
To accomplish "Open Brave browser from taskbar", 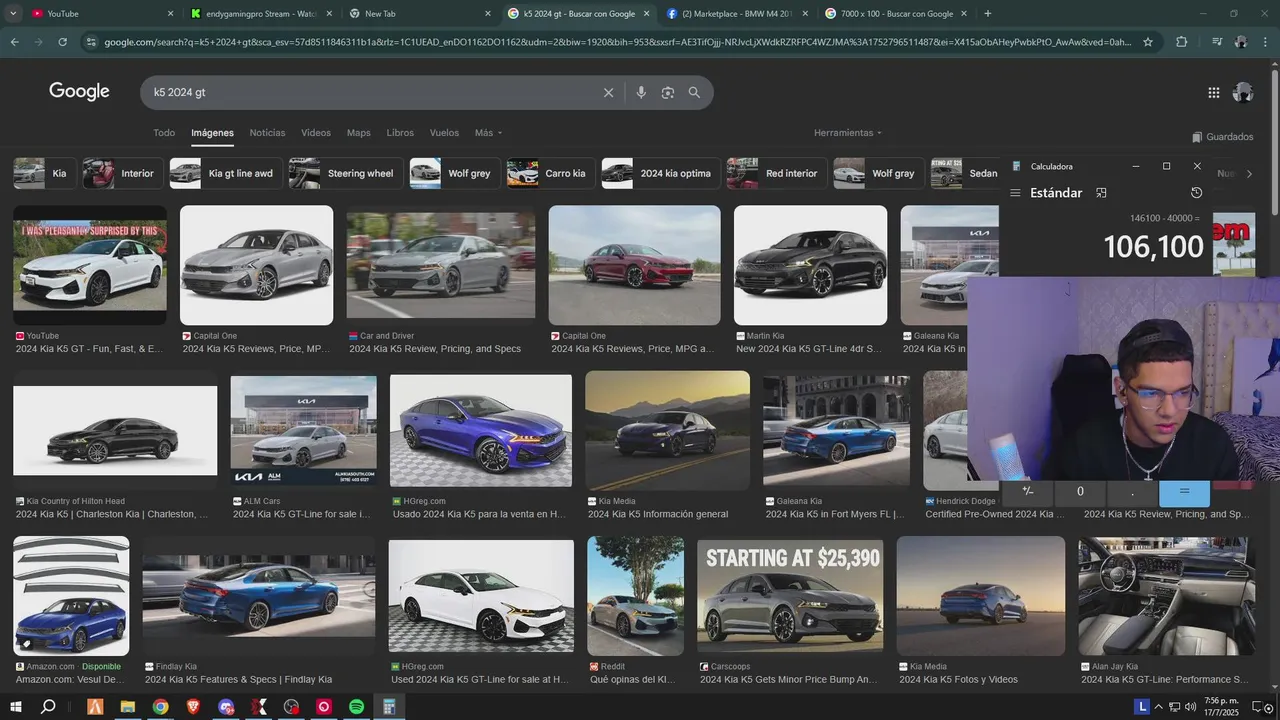I will click(x=193, y=707).
